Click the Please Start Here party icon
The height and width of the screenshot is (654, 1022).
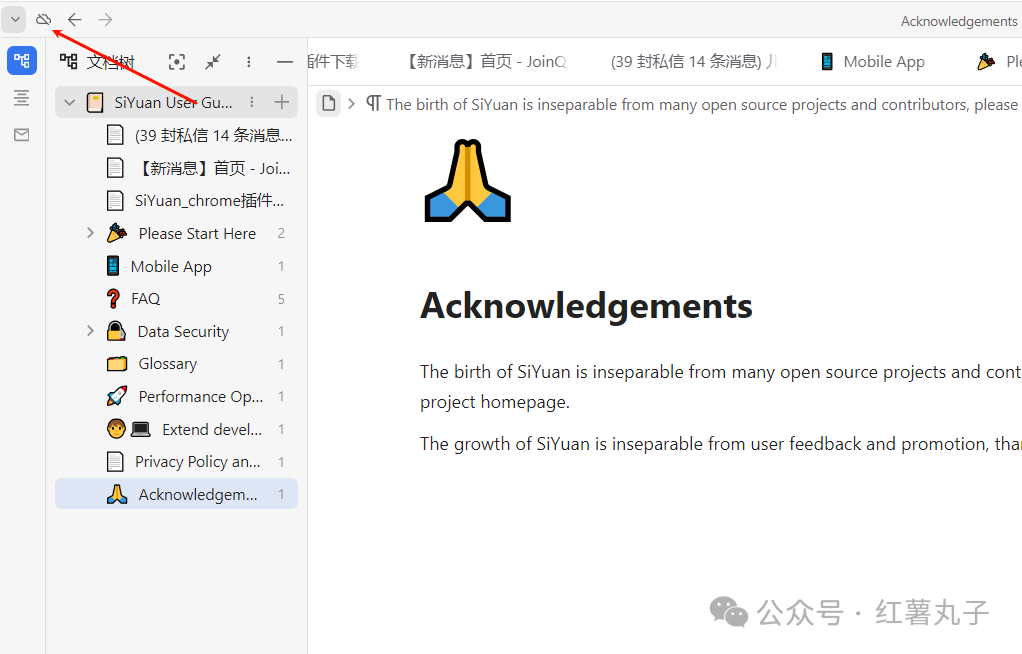(117, 233)
